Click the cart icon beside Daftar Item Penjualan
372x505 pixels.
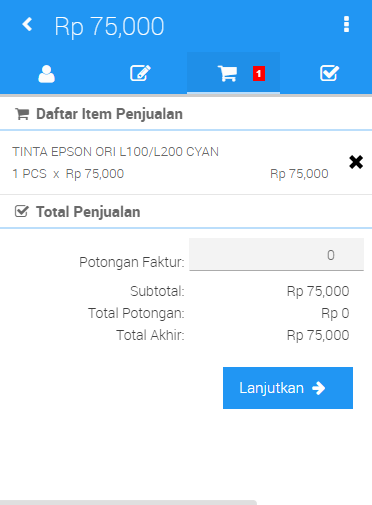point(22,114)
